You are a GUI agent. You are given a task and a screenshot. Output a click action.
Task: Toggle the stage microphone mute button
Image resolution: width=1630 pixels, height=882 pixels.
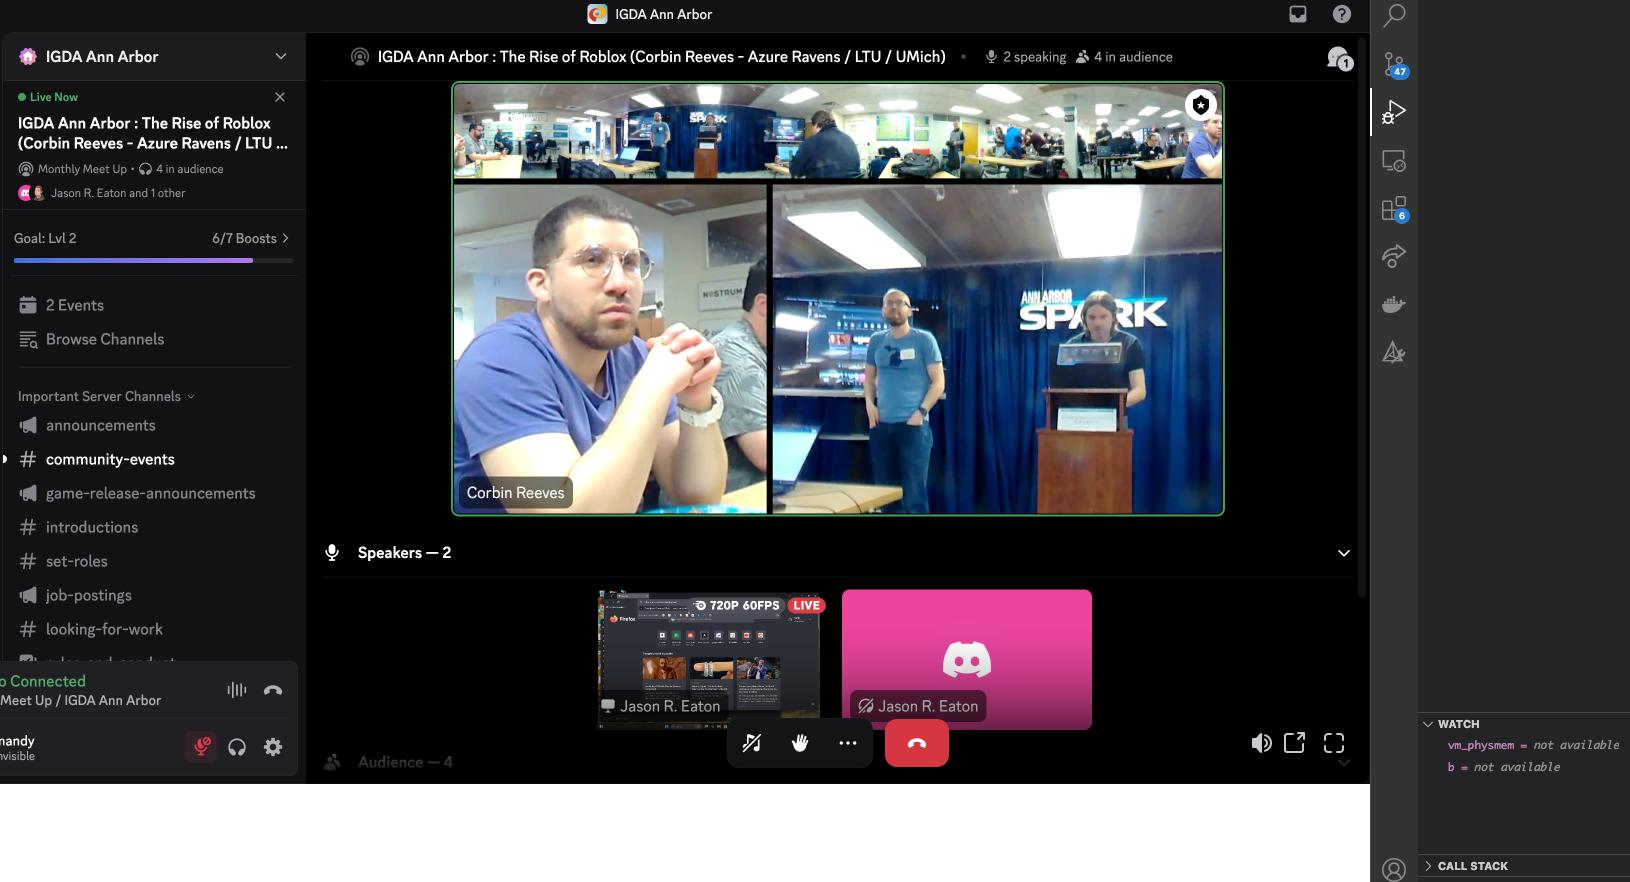(x=752, y=743)
